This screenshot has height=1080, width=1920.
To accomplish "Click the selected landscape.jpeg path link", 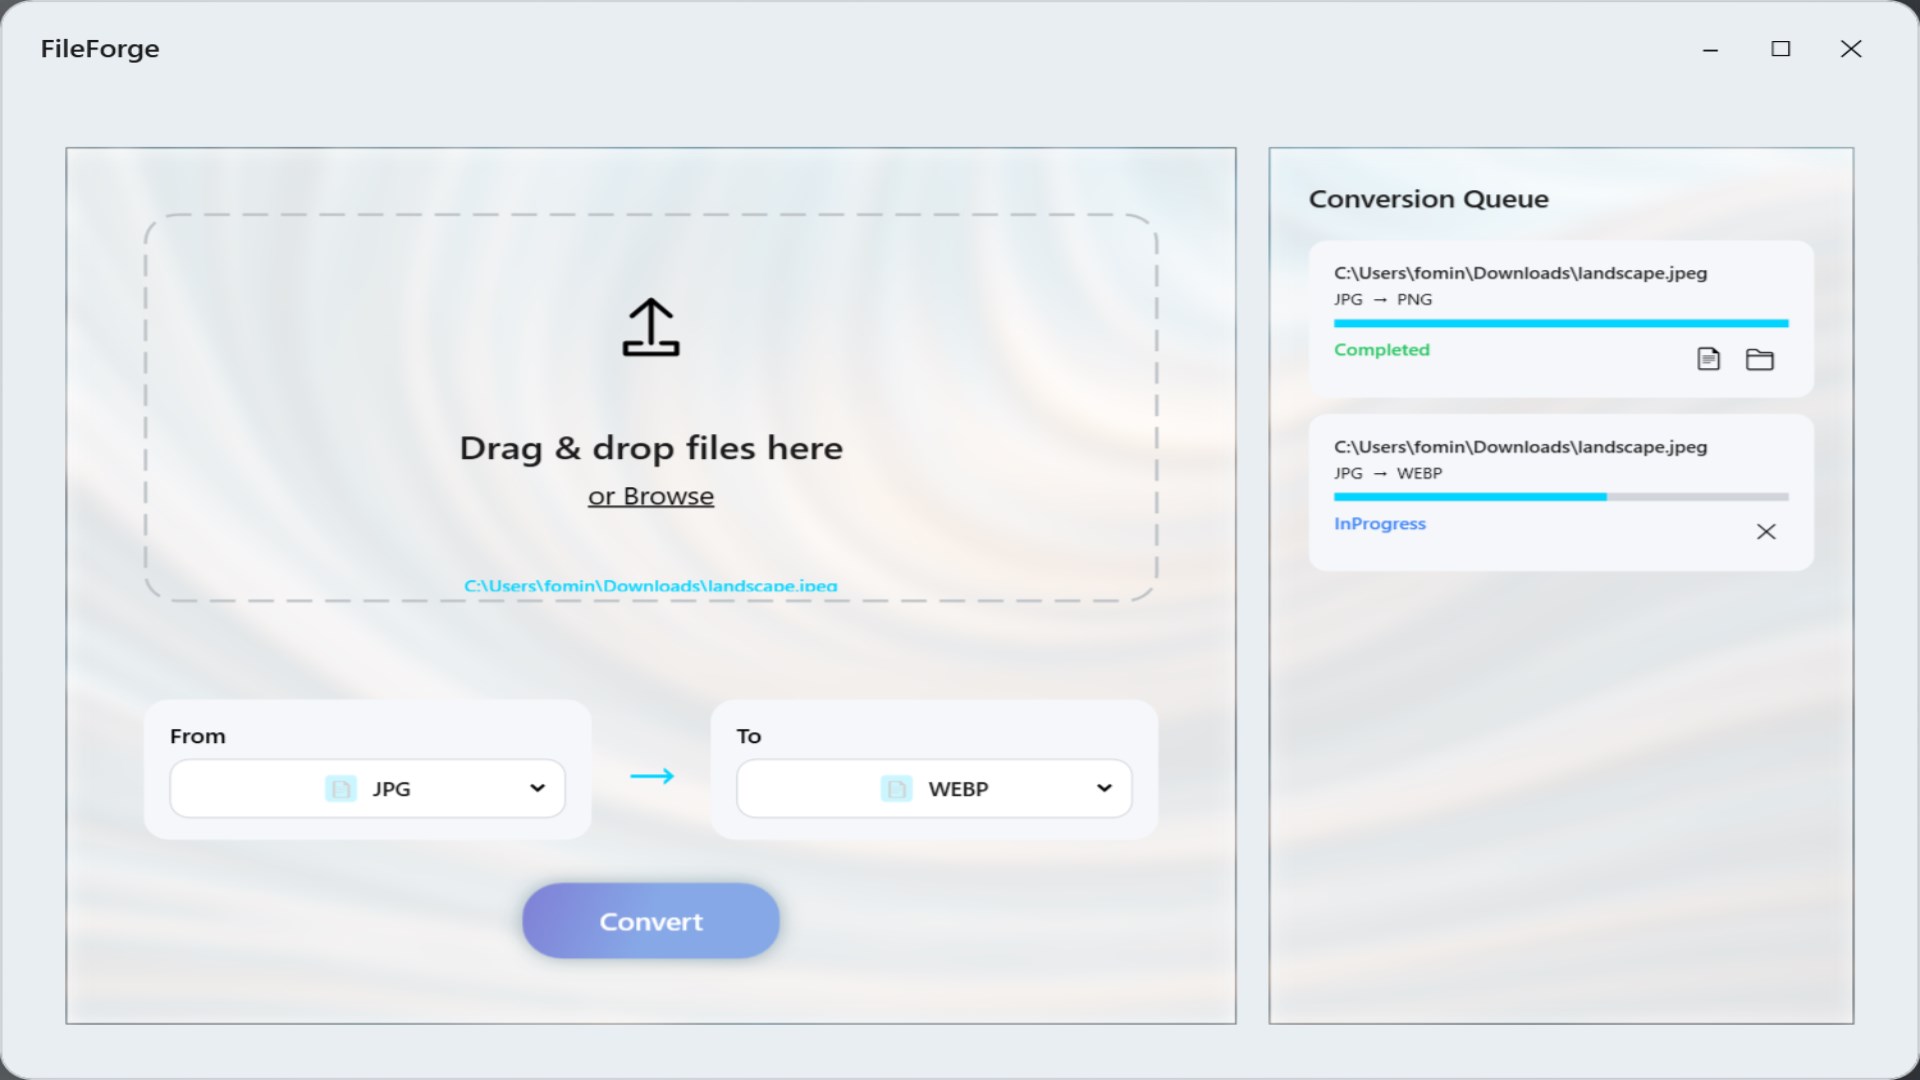I will (x=651, y=585).
